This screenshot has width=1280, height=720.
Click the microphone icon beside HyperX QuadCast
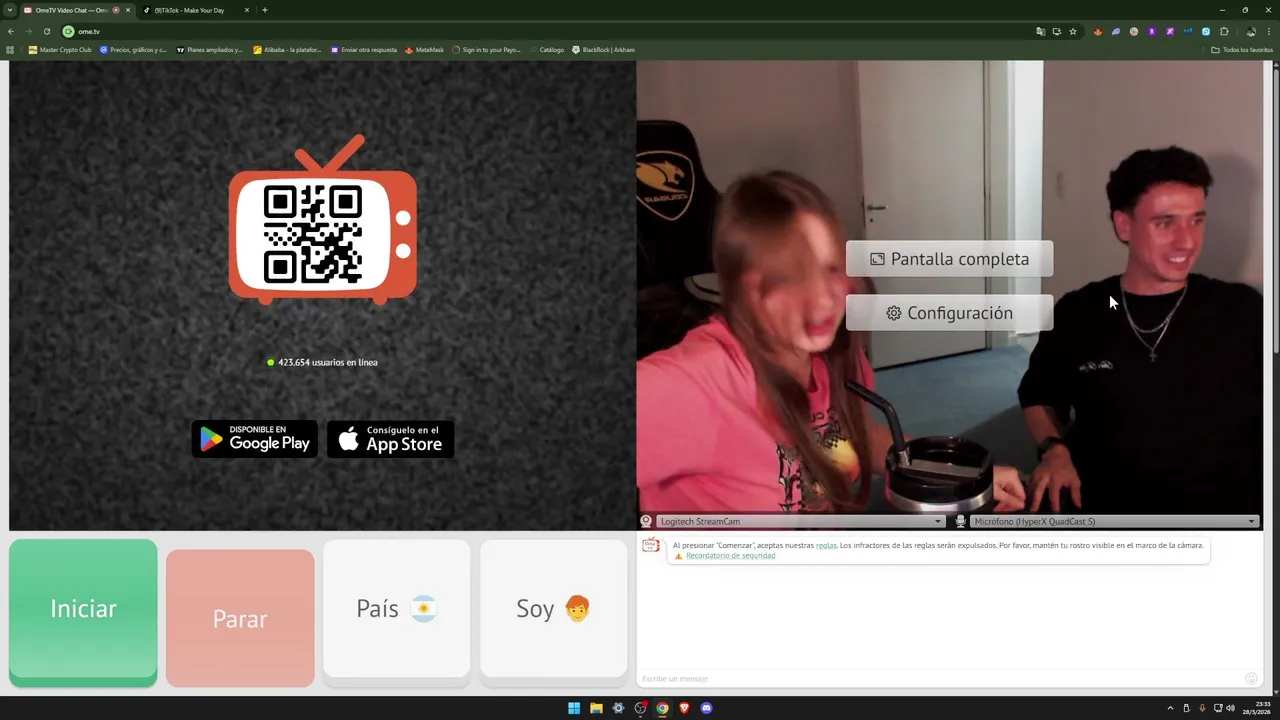pos(960,521)
